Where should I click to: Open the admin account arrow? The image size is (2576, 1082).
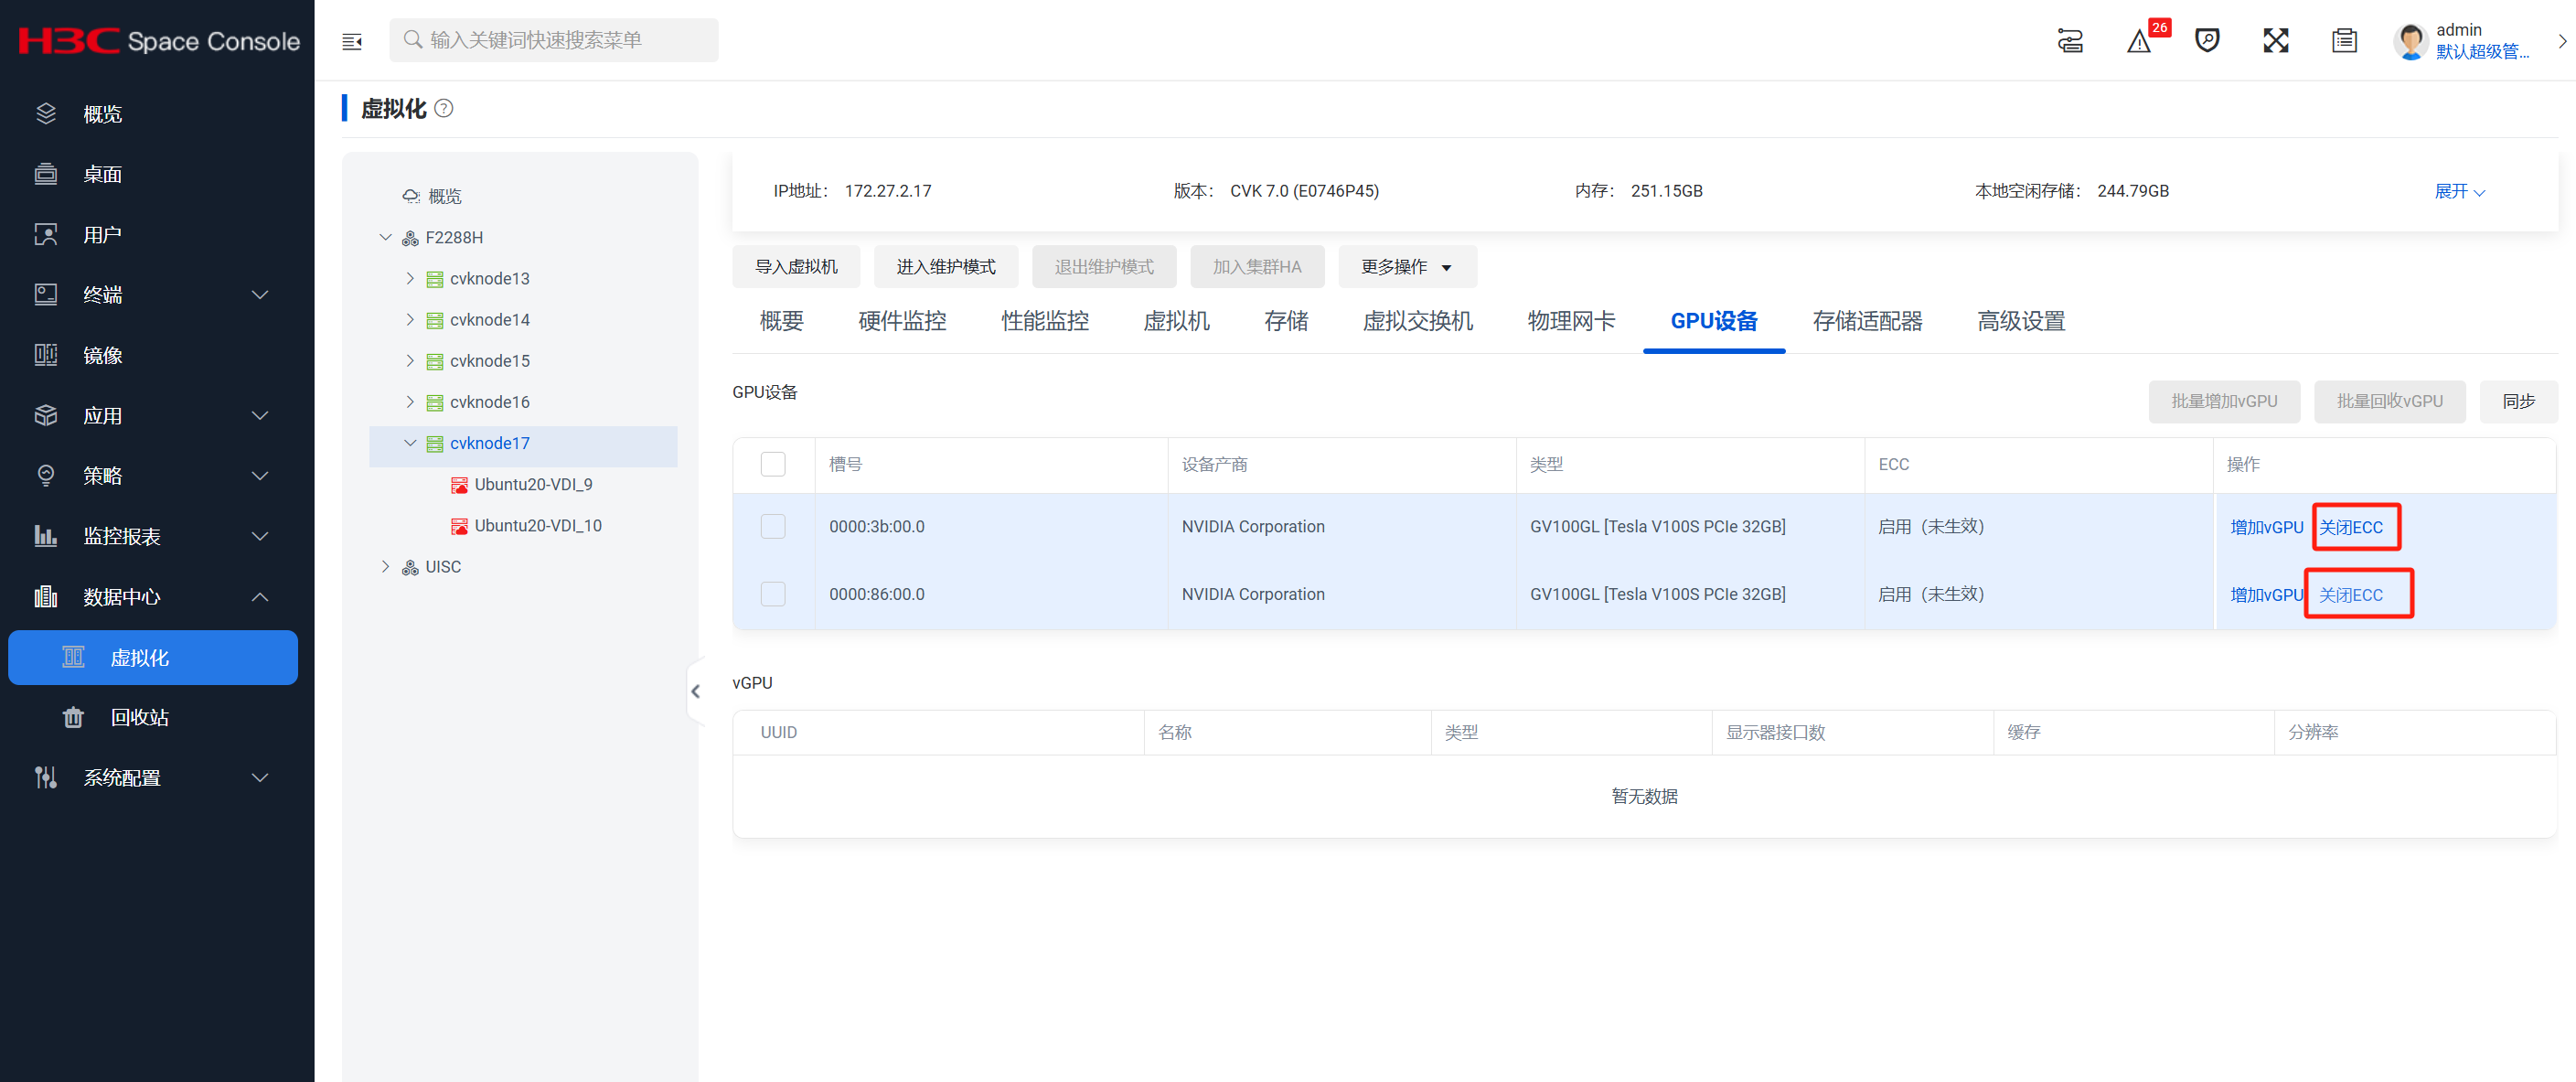2561,41
